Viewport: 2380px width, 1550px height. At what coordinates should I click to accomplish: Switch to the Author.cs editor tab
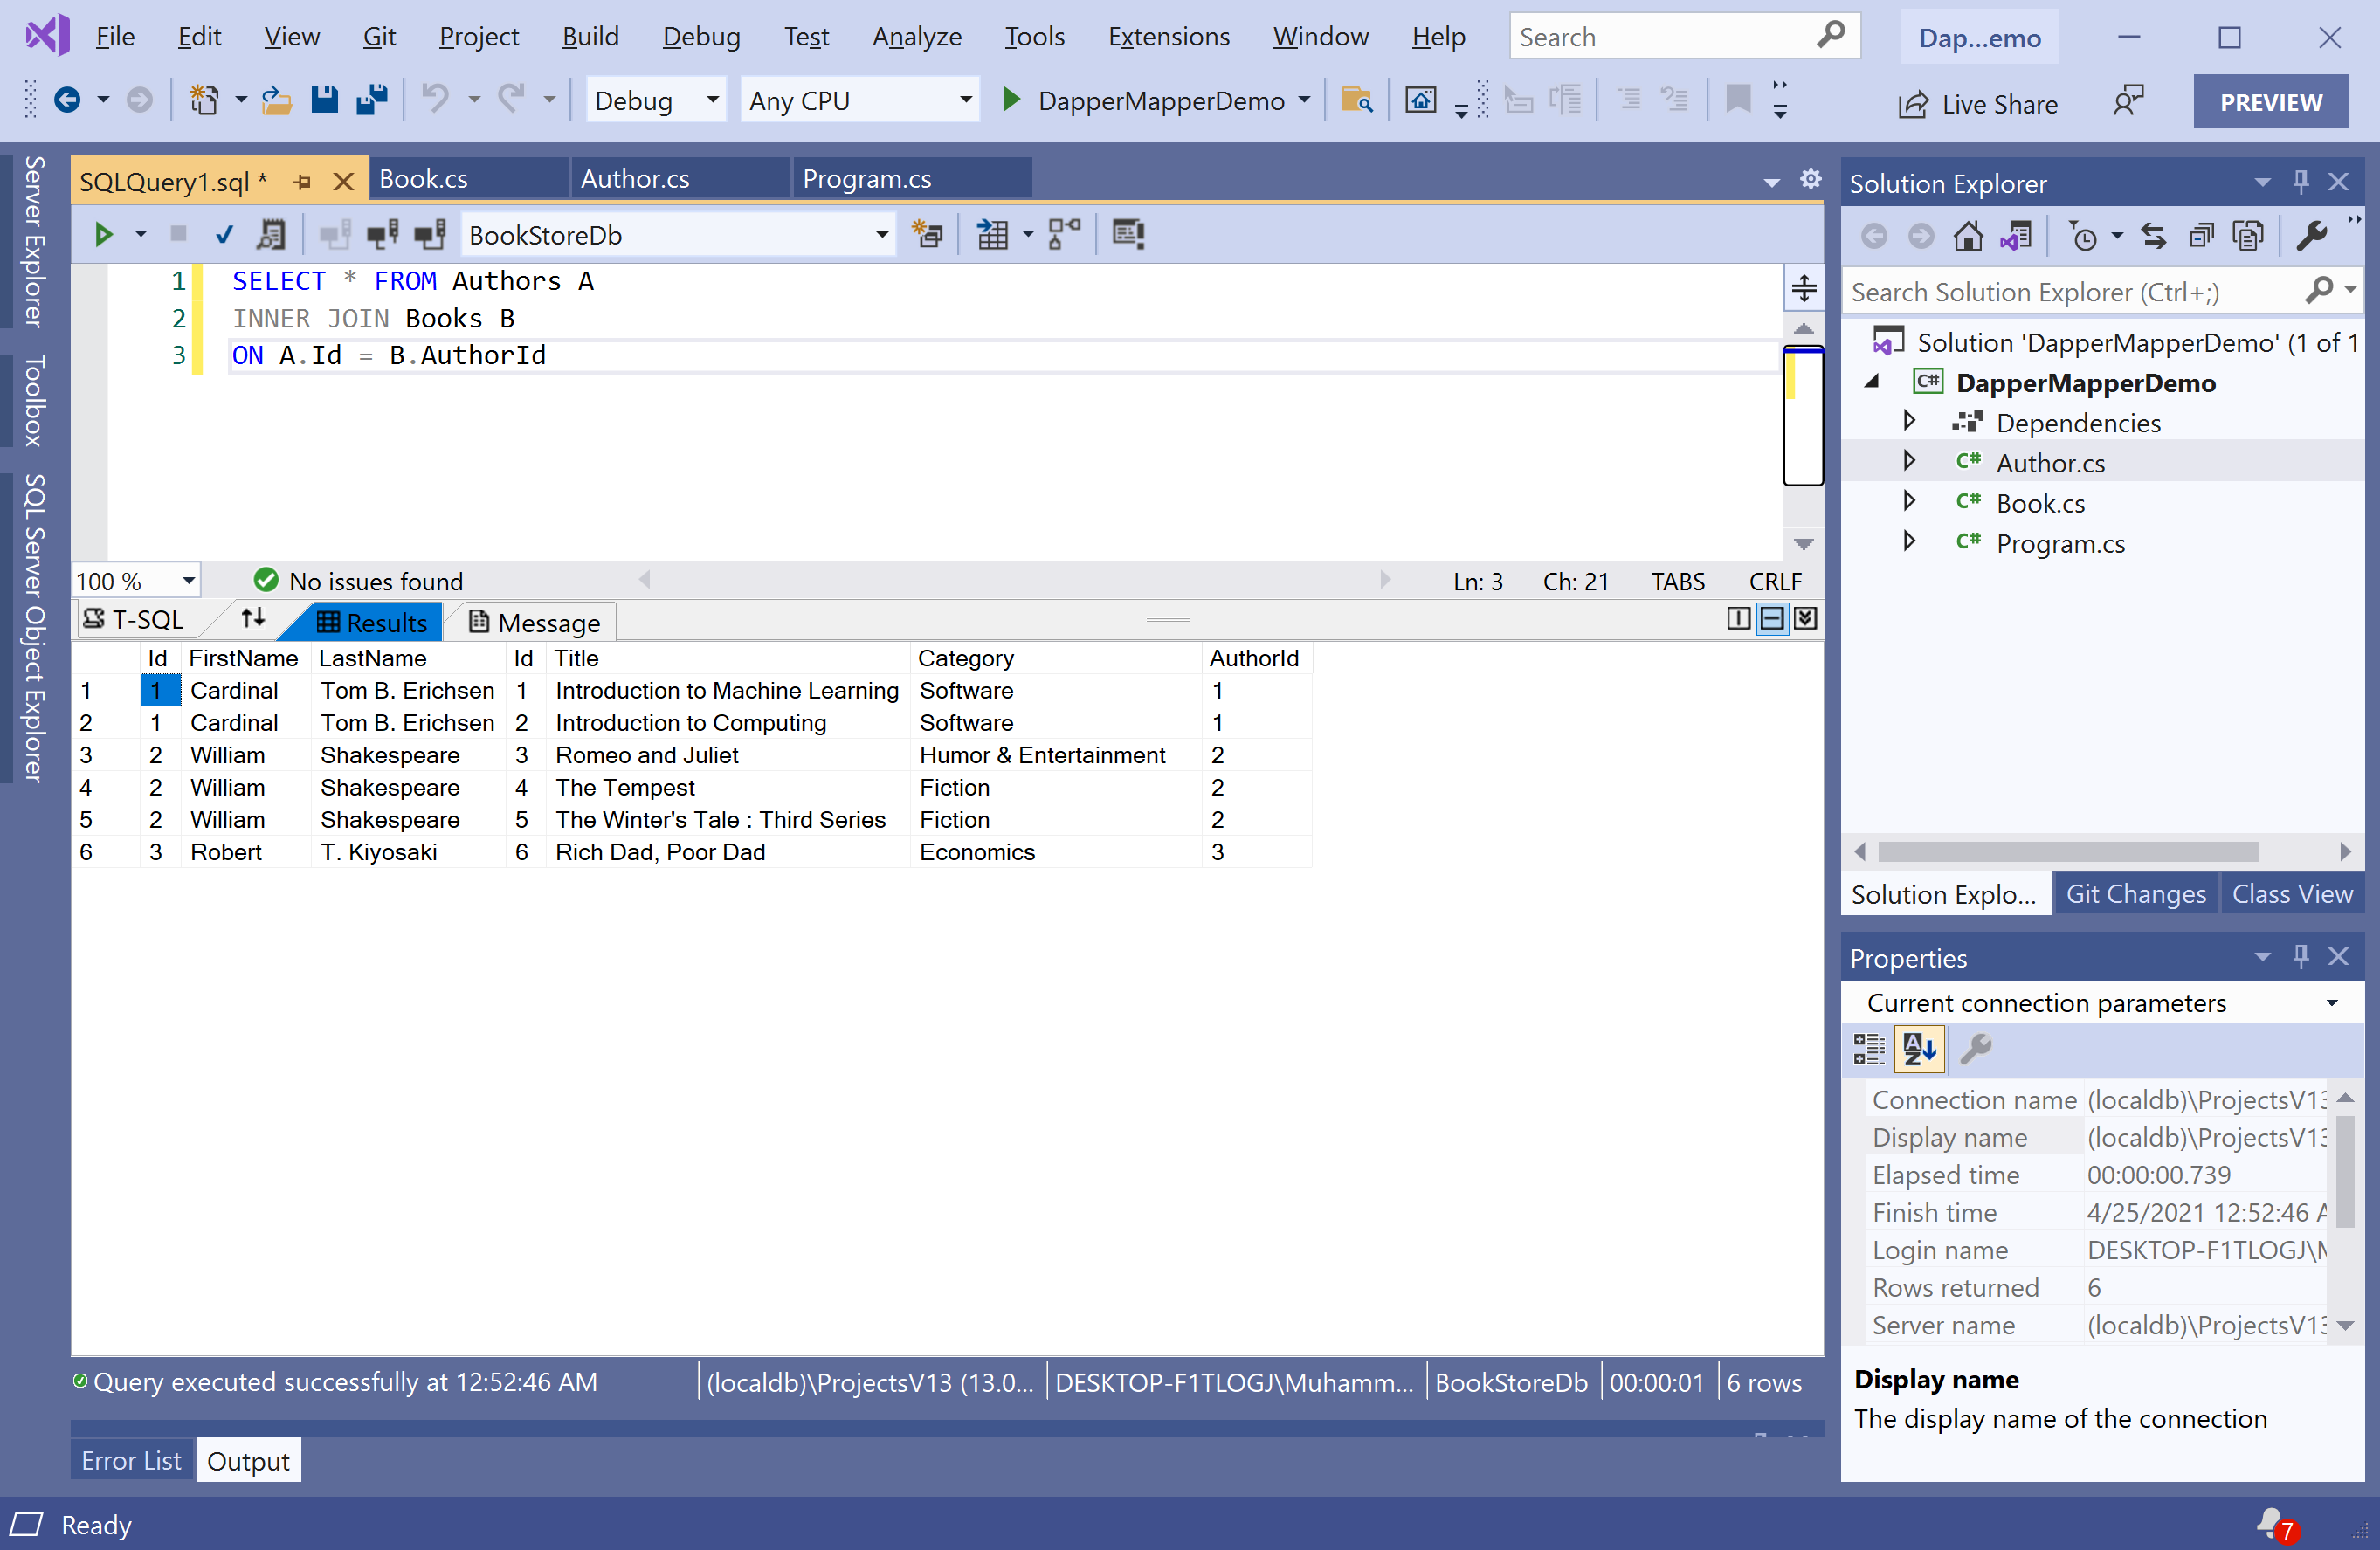pos(635,179)
